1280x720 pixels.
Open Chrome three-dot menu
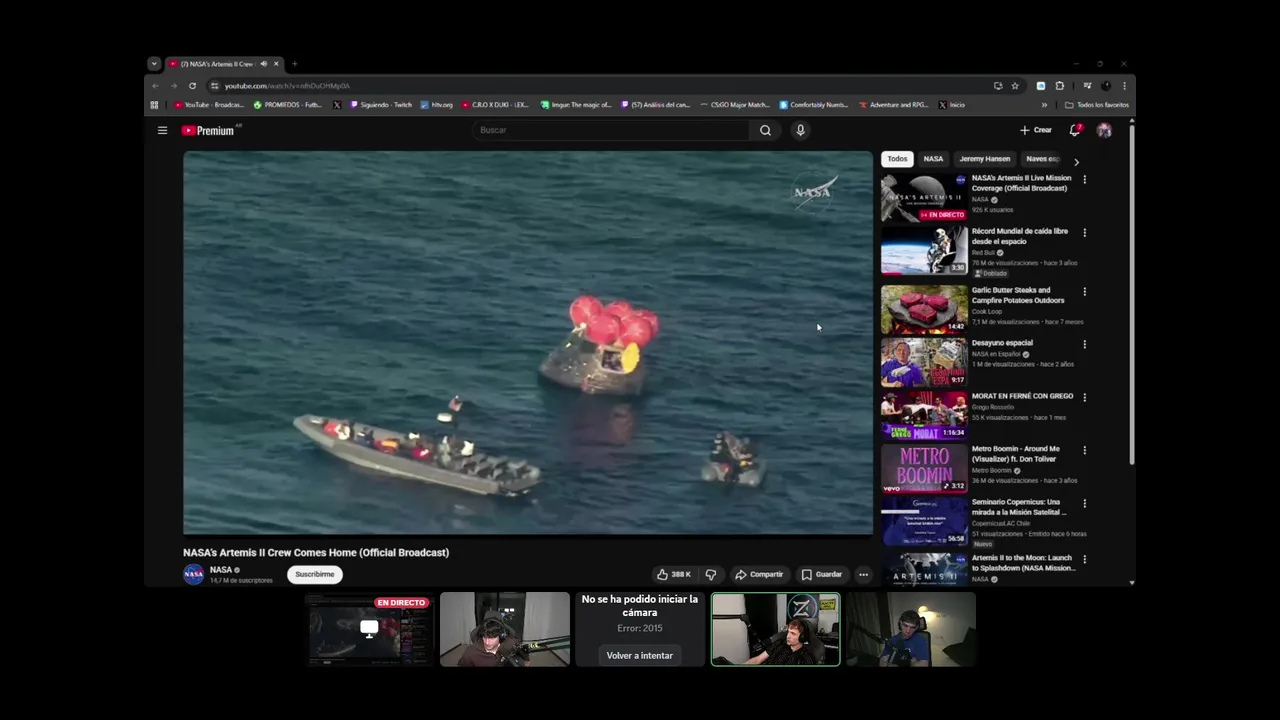1124,86
